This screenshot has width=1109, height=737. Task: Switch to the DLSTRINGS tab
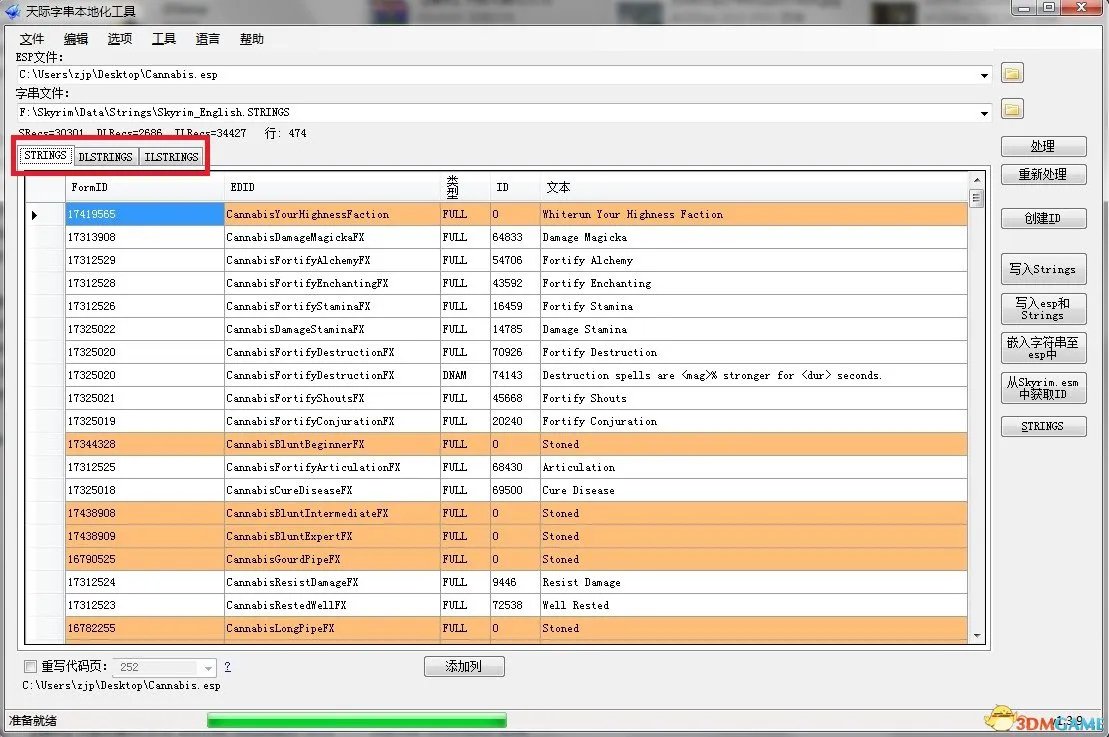105,157
